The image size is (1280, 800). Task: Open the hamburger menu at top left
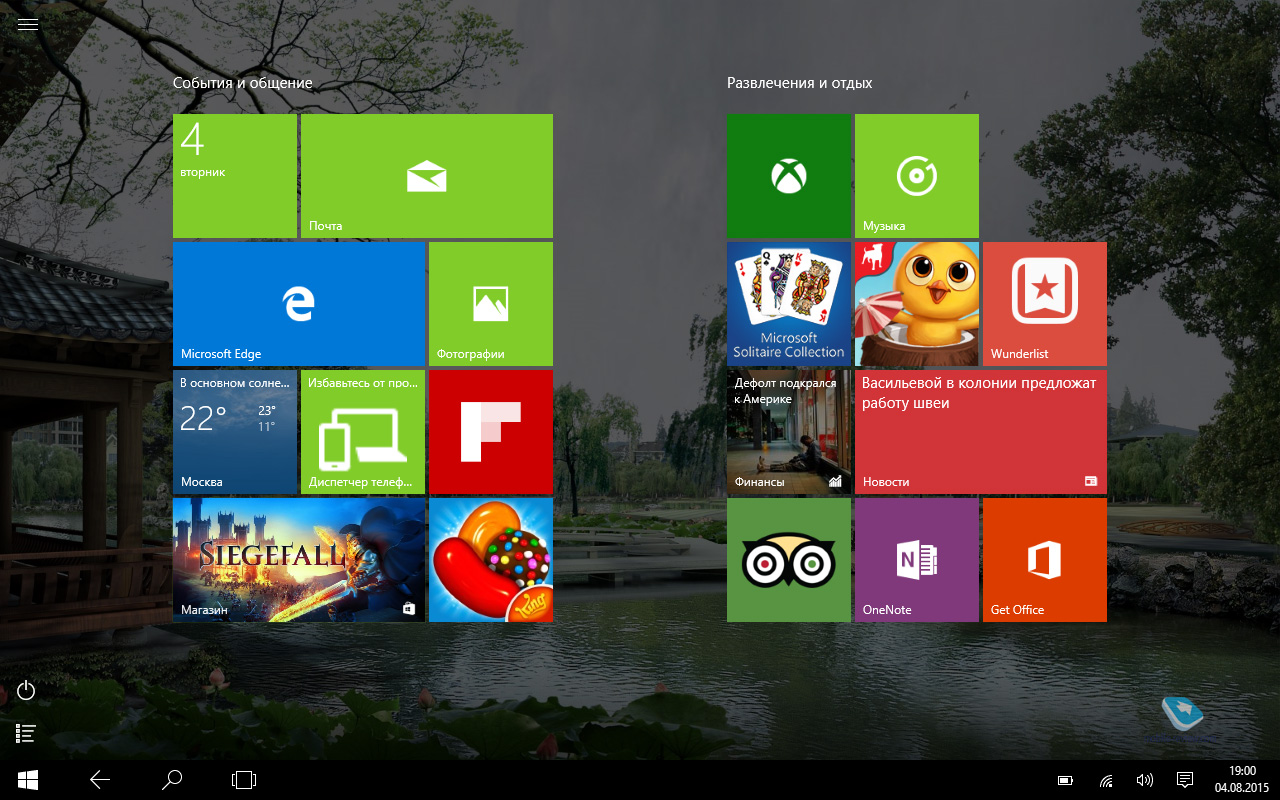pyautogui.click(x=27, y=25)
